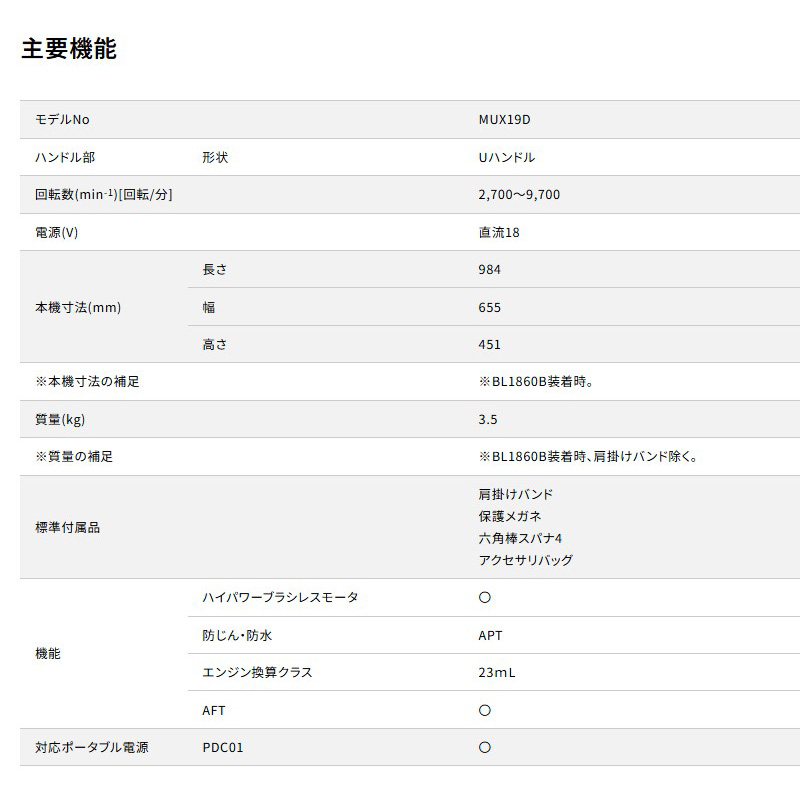Select the 長さ sub-label

point(214,269)
